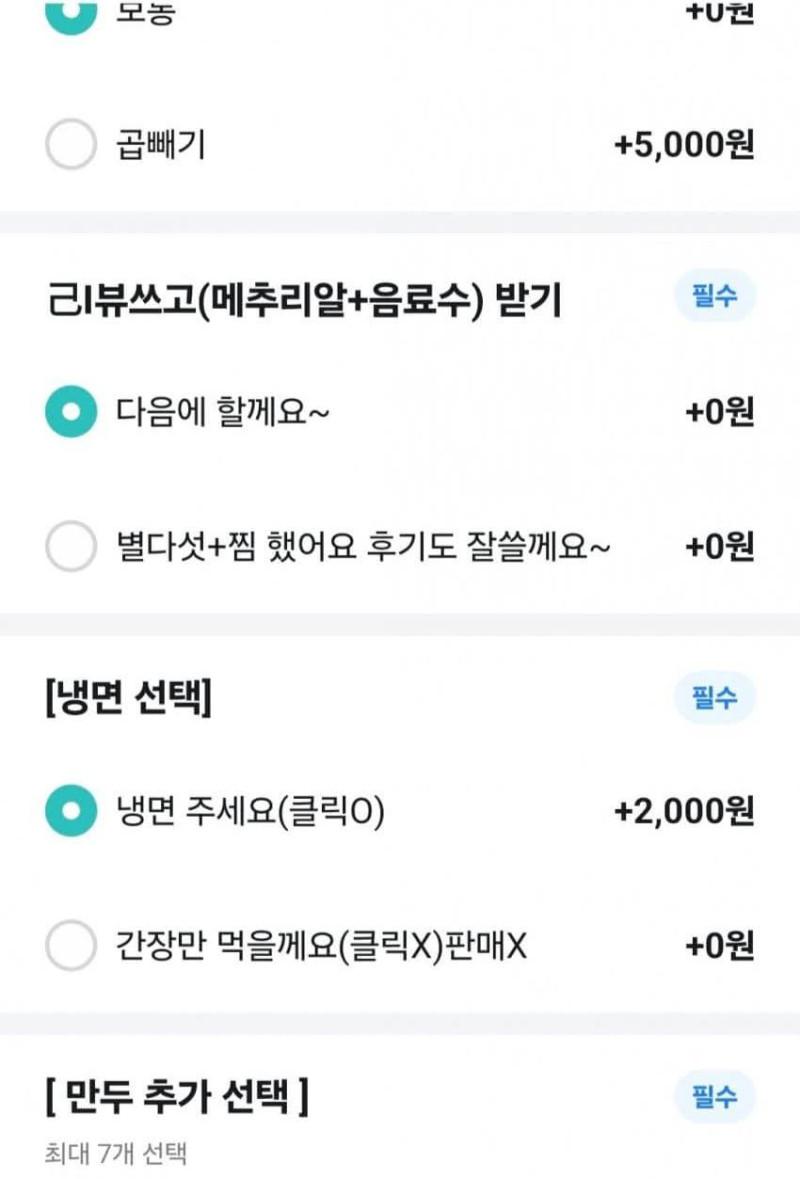This screenshot has height=1179, width=800.
Task: Tap the [ 만두 추가 선택 ] heading
Action: (x=177, y=1098)
